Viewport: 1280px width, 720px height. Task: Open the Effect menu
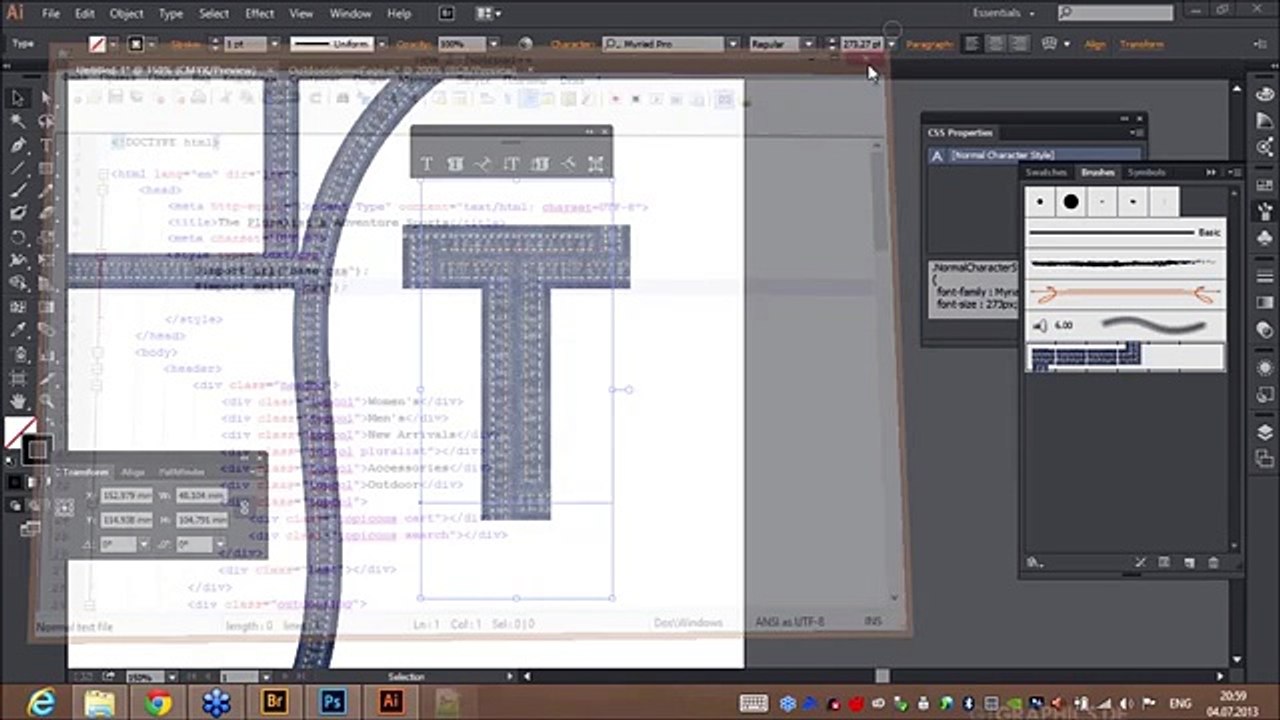[x=259, y=14]
